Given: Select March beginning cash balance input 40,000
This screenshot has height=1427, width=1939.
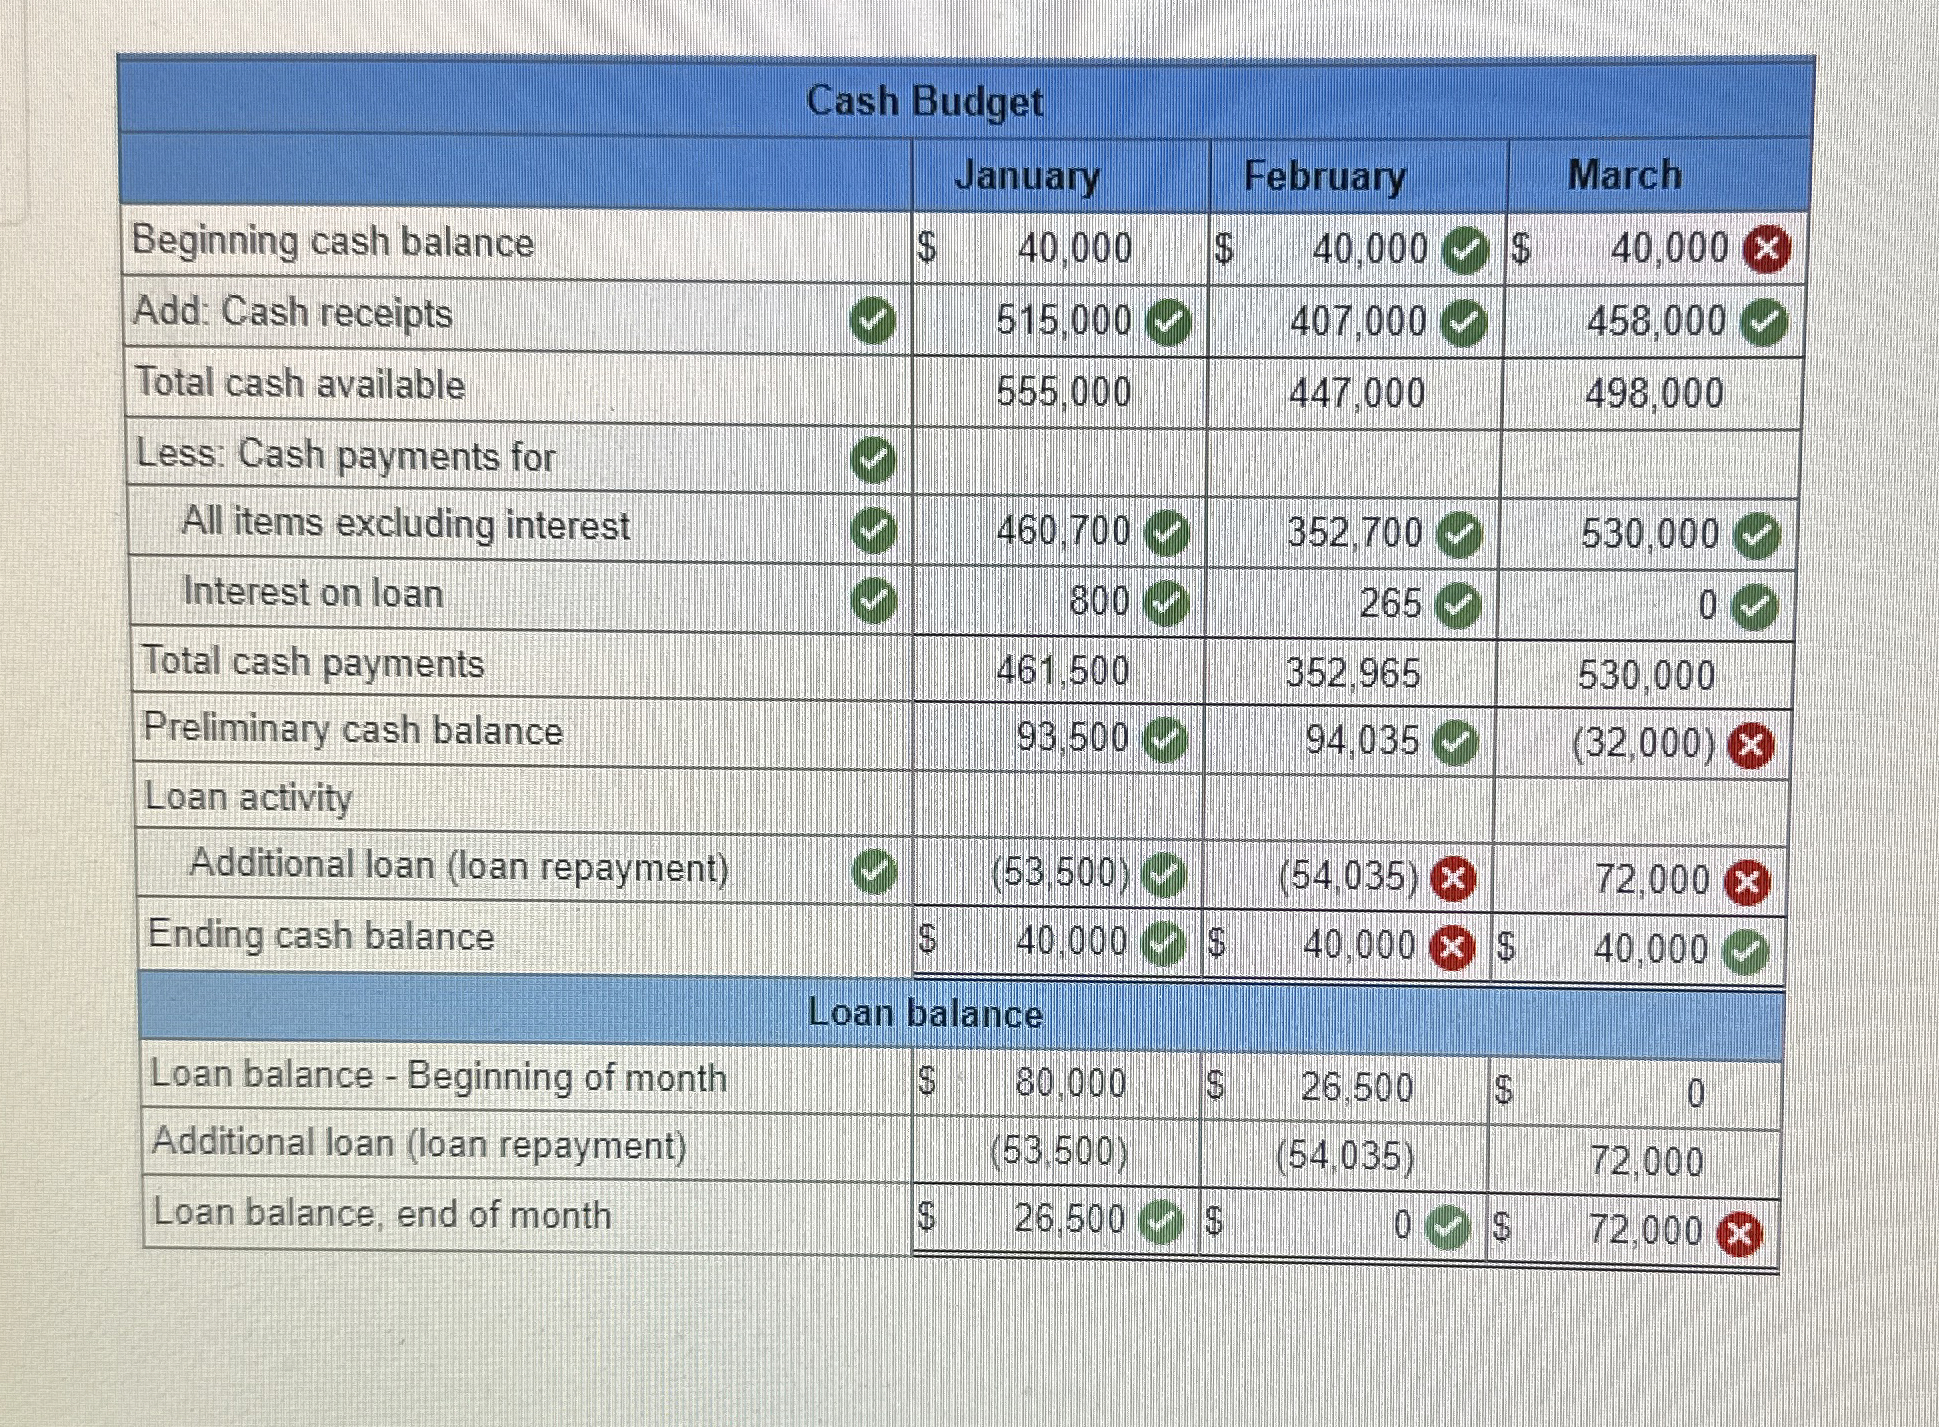Looking at the screenshot, I should coord(1668,248).
